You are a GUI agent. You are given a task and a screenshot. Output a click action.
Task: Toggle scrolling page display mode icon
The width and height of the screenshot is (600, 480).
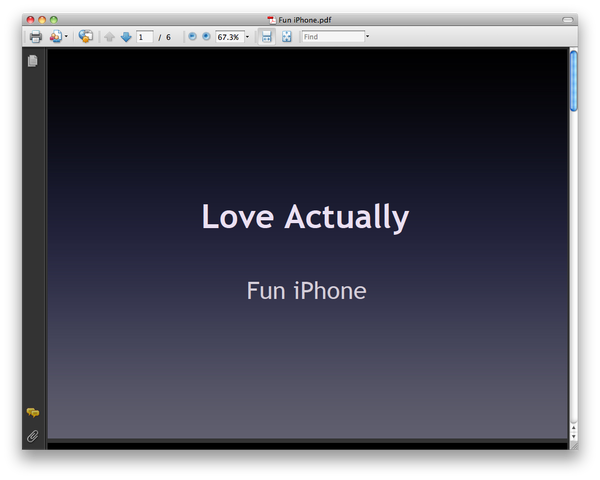click(267, 37)
